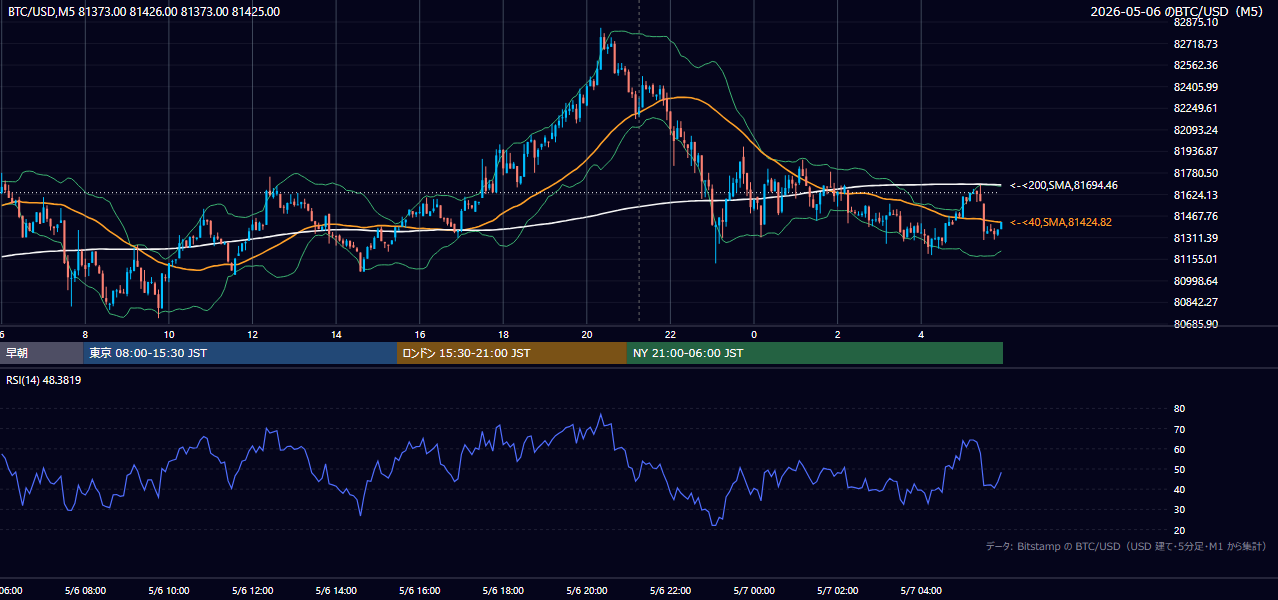Select the ロンドン 15:30-21:00 JST session bar
Screen dimensions: 1278x600
512,353
